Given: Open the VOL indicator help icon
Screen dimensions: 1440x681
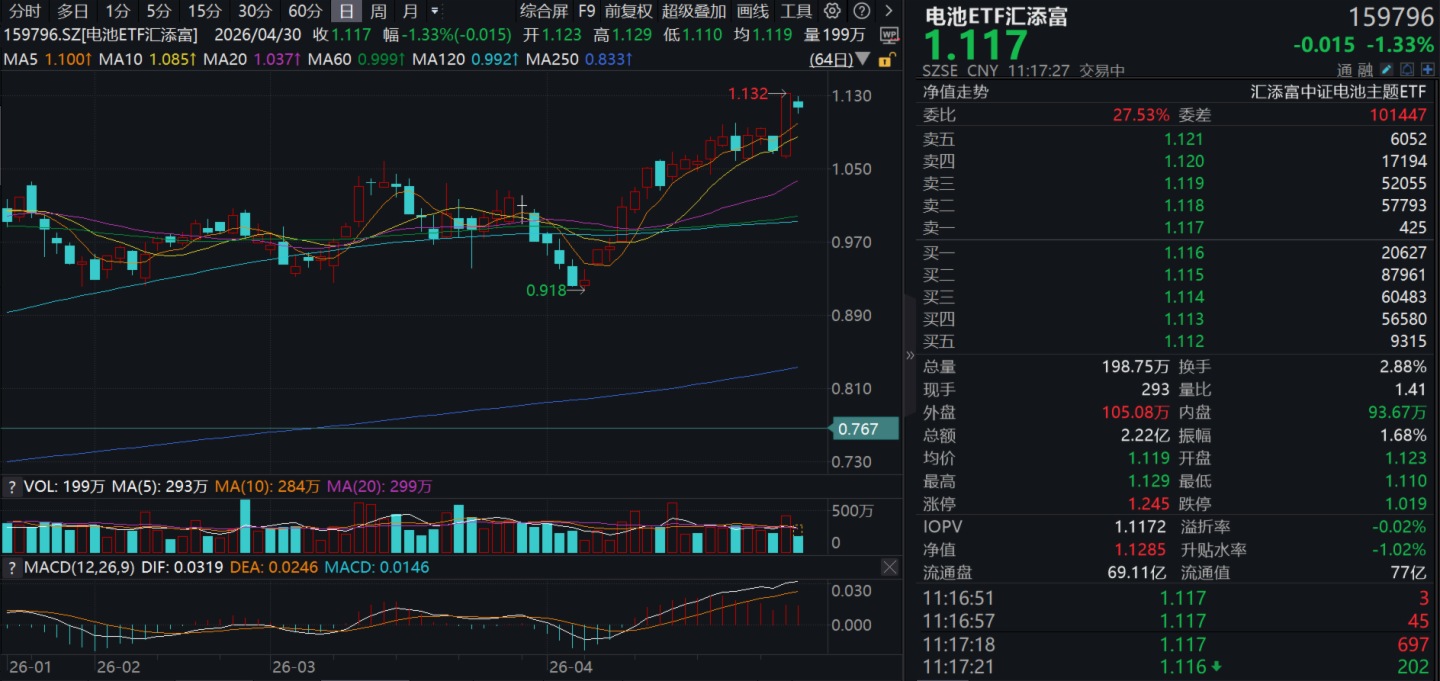Looking at the screenshot, I should pos(12,487).
